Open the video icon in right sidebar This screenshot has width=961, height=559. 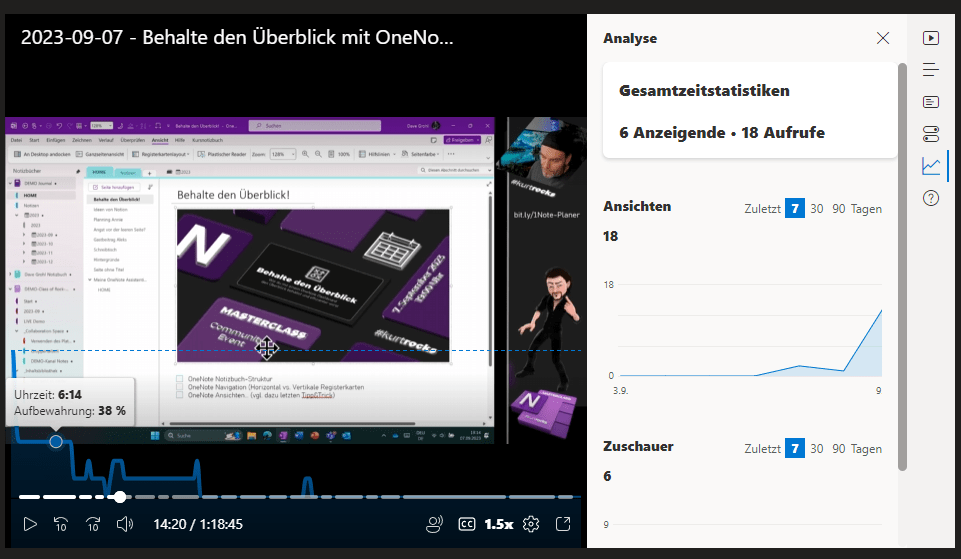(x=931, y=38)
